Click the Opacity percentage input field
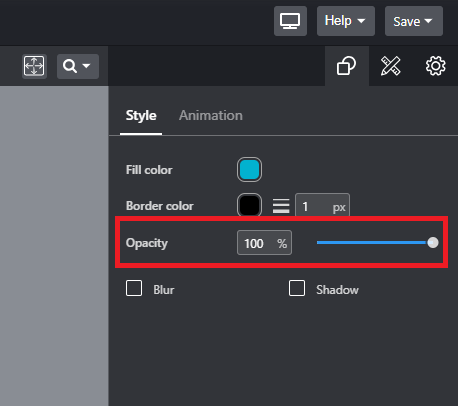This screenshot has width=458, height=406. point(264,243)
